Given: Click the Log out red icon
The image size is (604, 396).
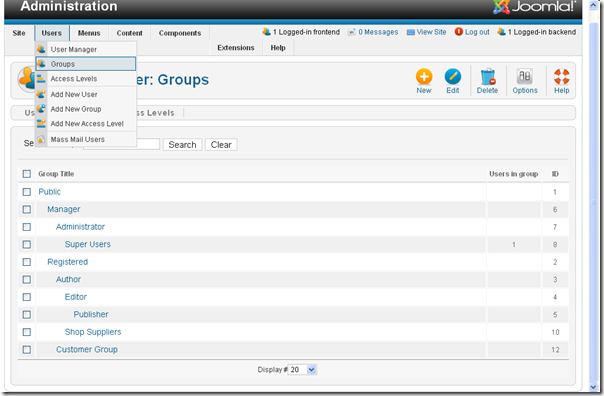Looking at the screenshot, I should point(458,32).
